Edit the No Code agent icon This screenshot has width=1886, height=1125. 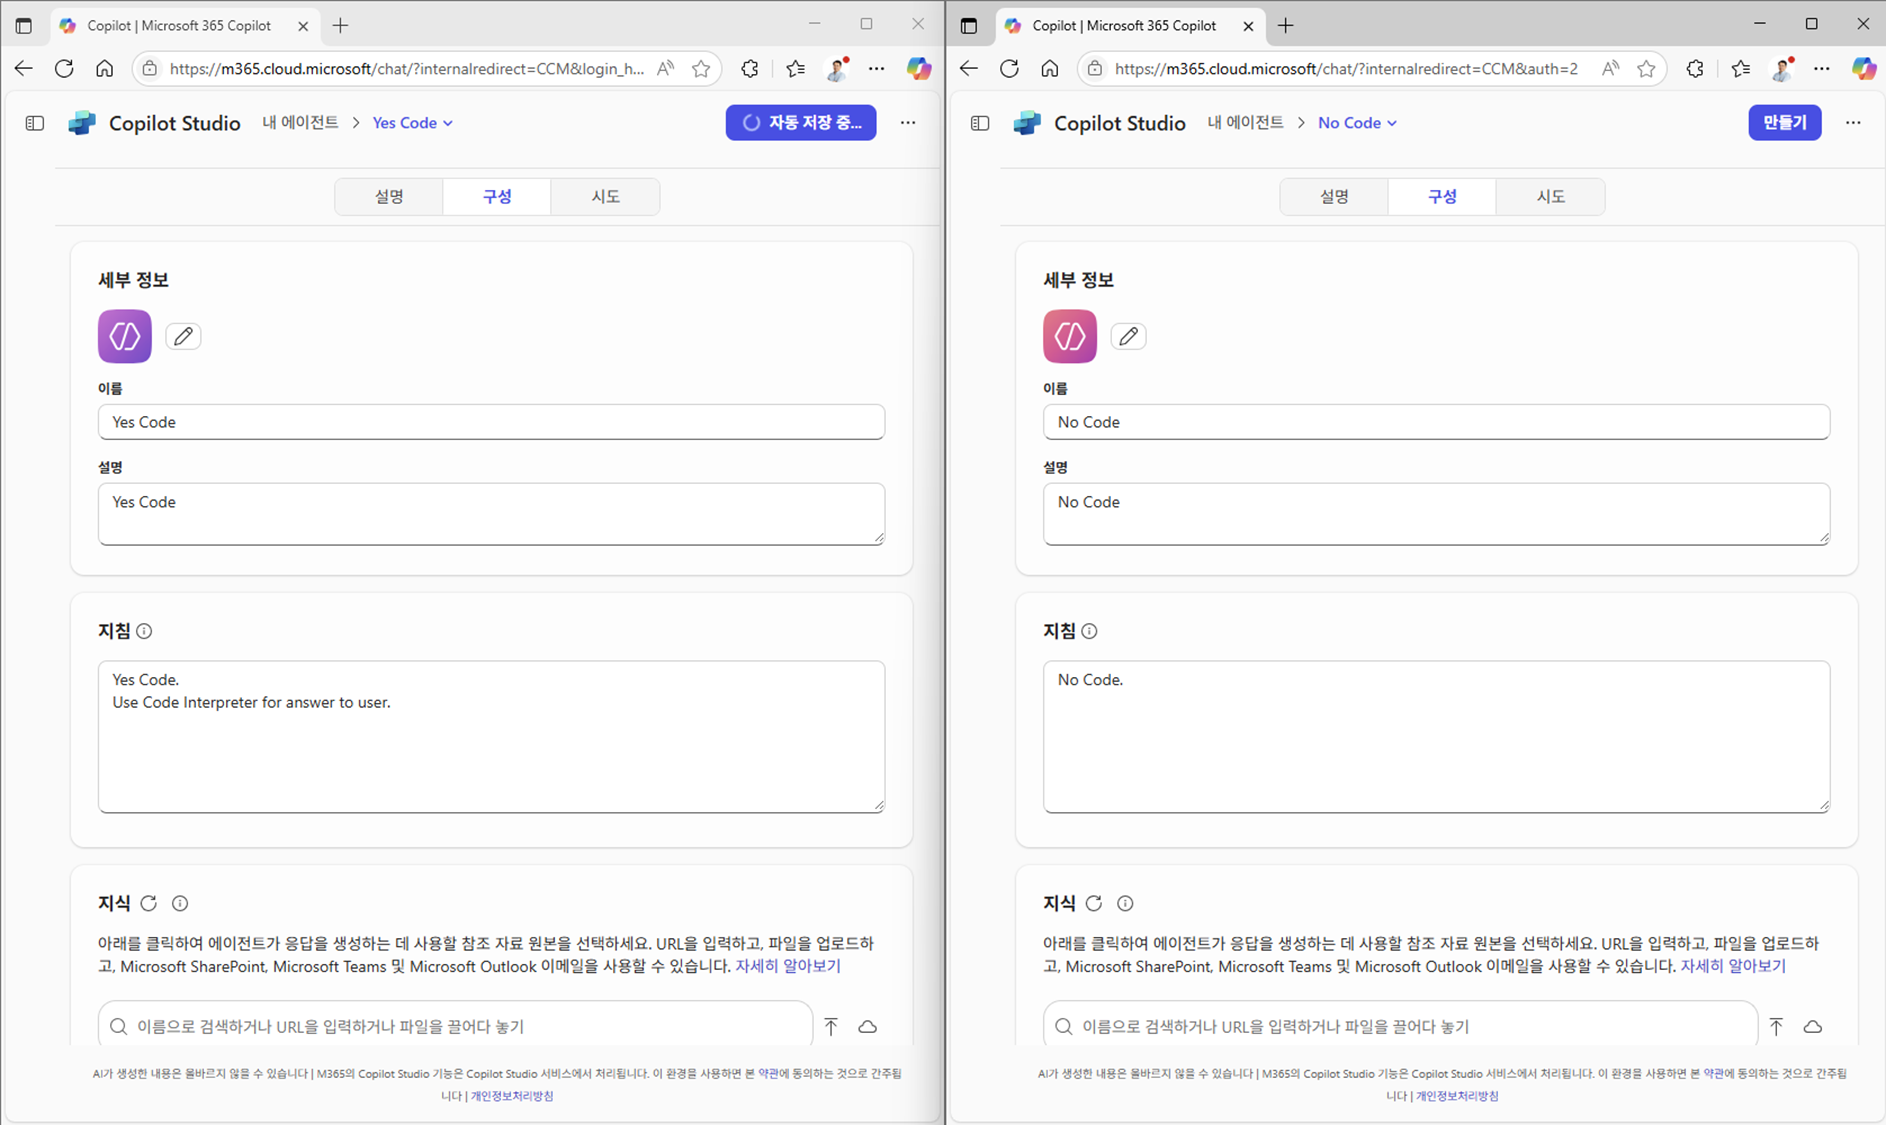1128,336
